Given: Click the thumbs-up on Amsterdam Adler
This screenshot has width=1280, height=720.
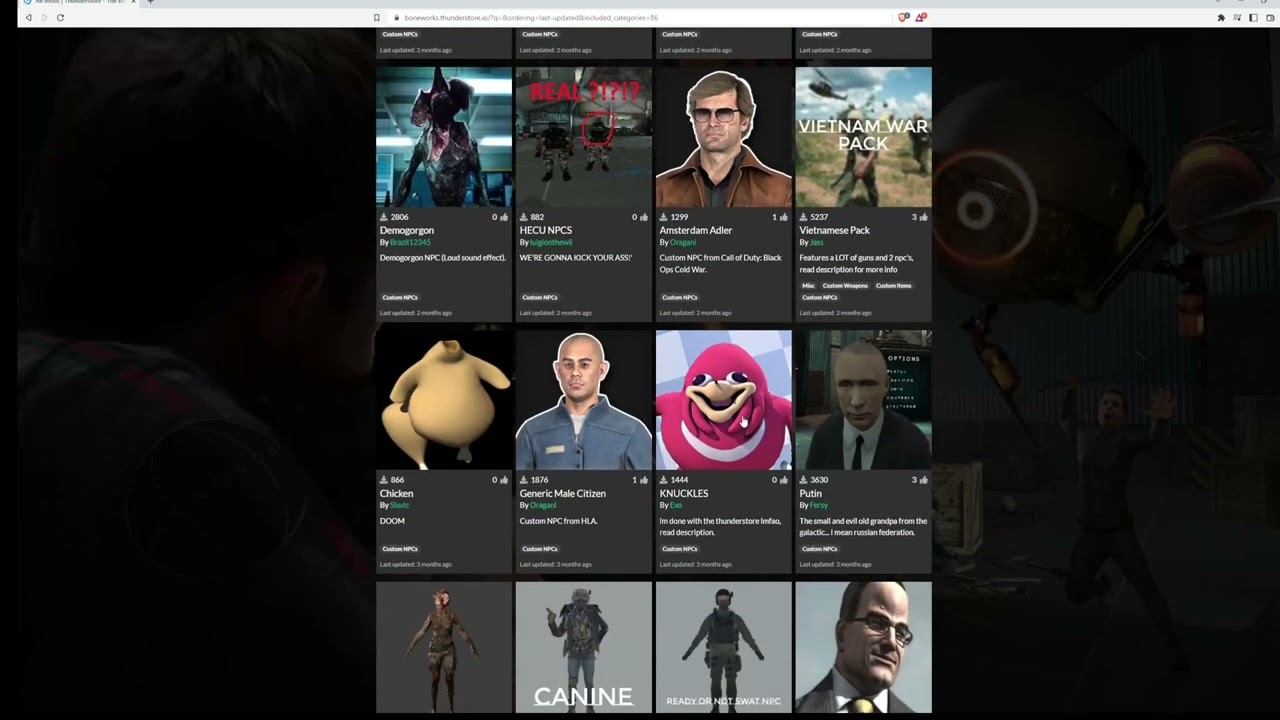Looking at the screenshot, I should (x=783, y=216).
